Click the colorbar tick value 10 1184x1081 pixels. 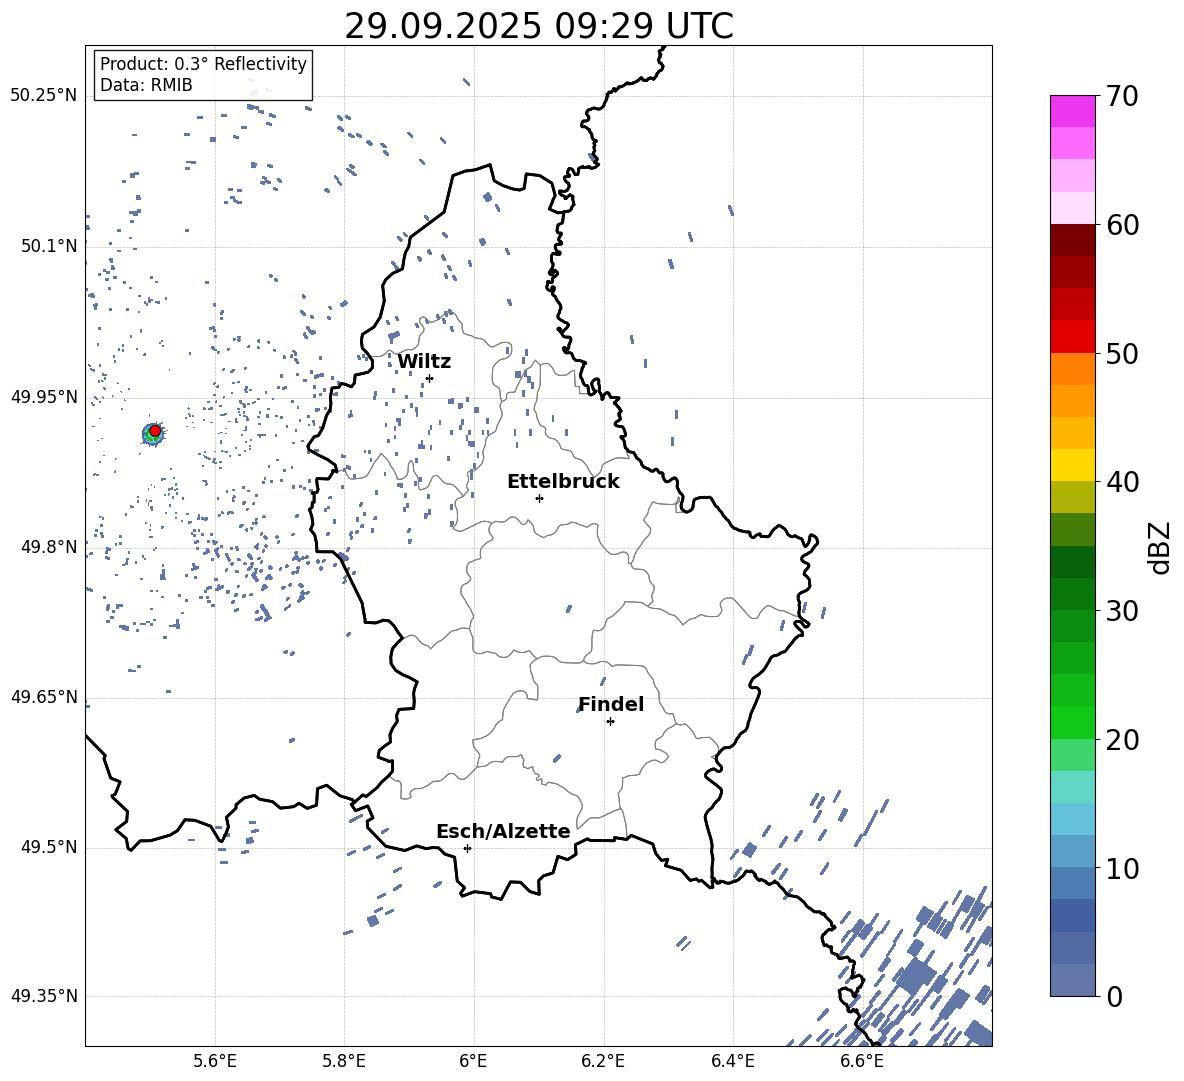(x=1122, y=868)
